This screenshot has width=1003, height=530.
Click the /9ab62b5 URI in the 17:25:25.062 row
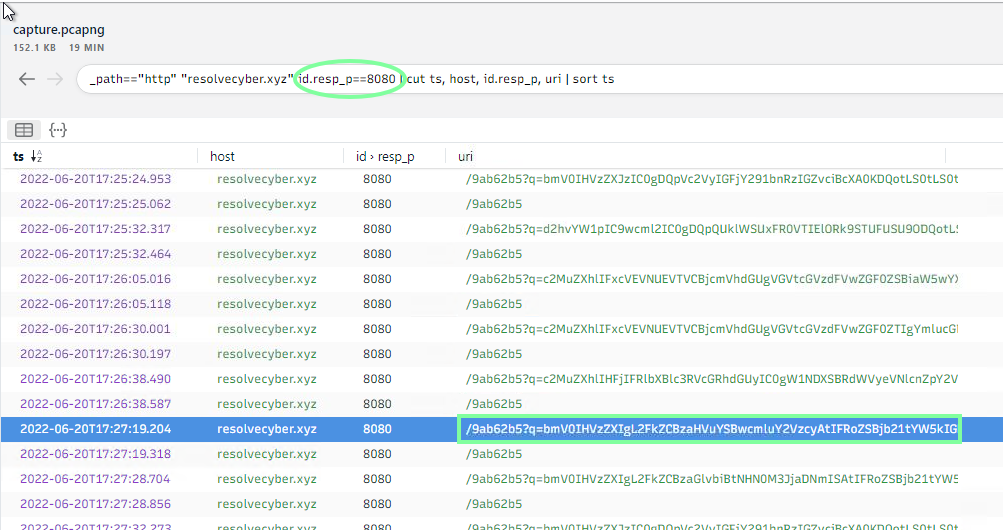tap(494, 204)
